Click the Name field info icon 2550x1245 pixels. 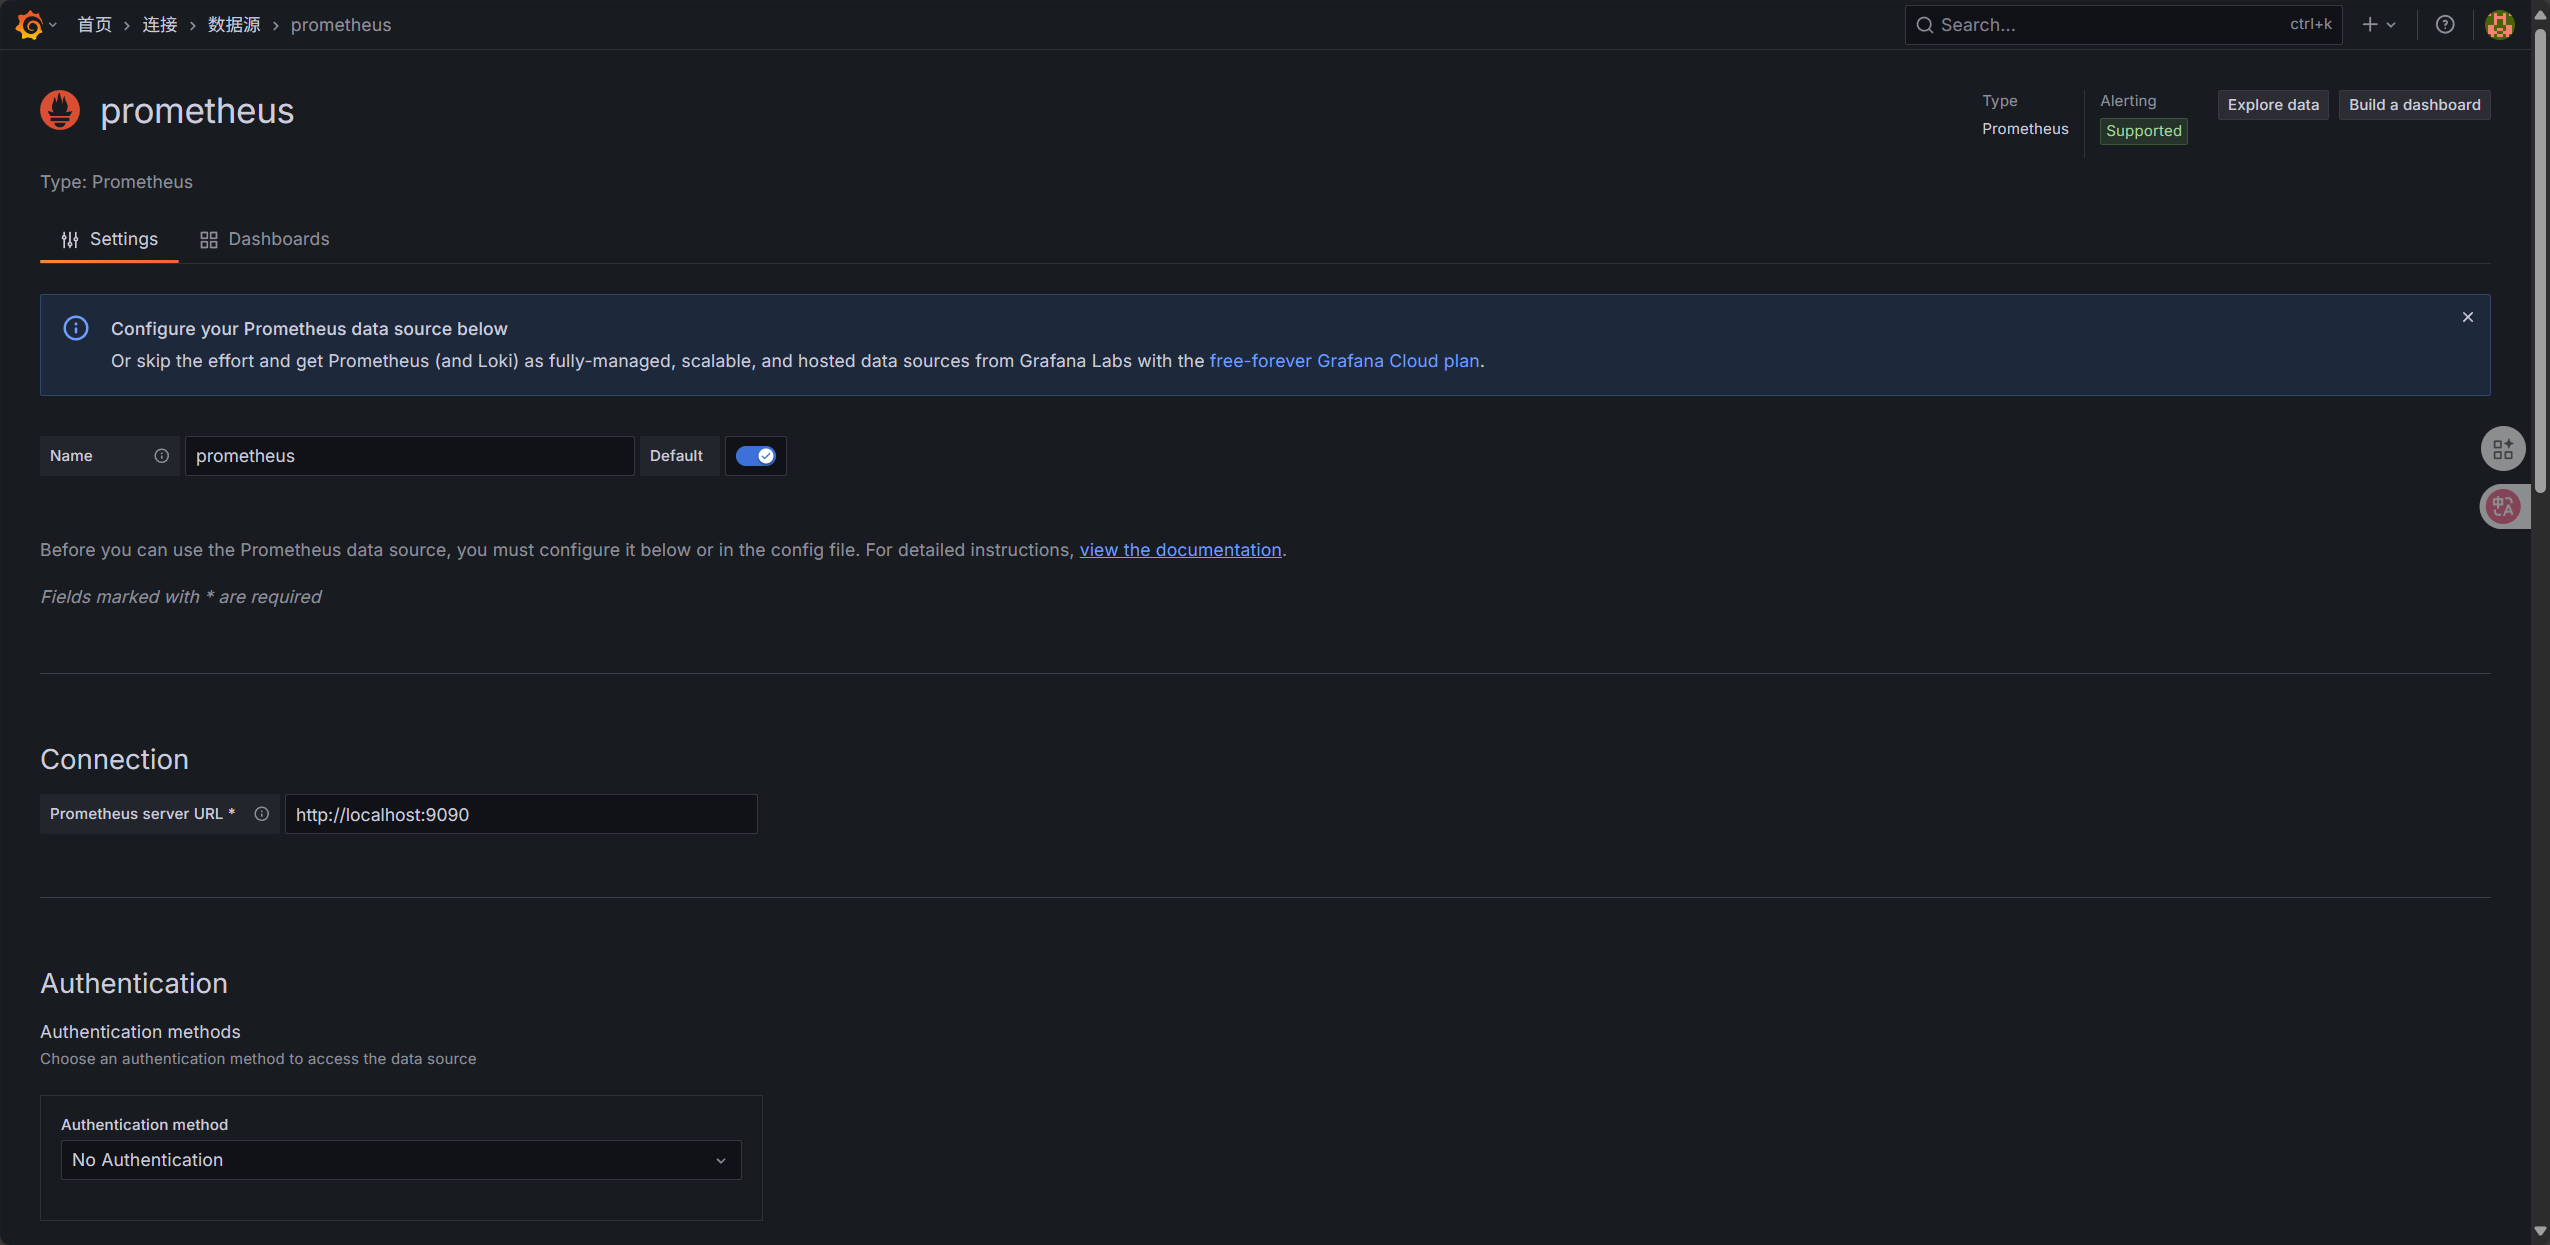[x=161, y=456]
